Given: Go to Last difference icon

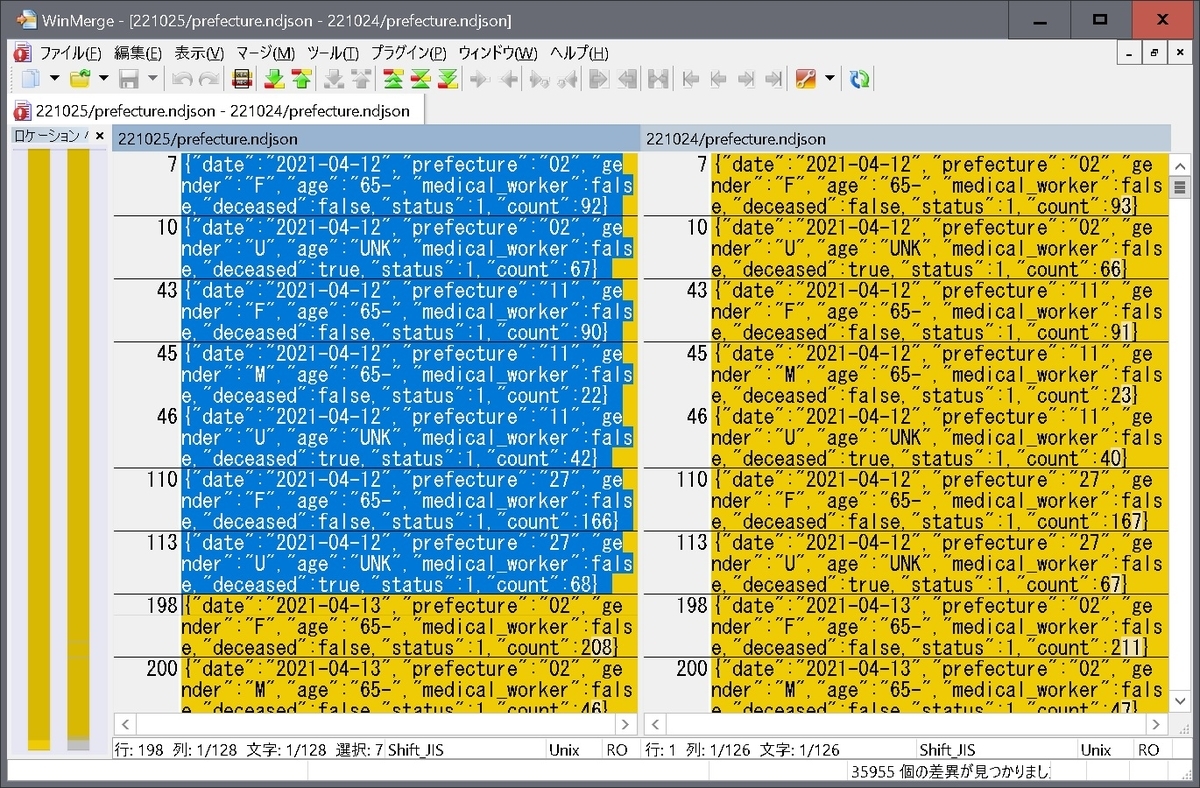Looking at the screenshot, I should (x=448, y=79).
